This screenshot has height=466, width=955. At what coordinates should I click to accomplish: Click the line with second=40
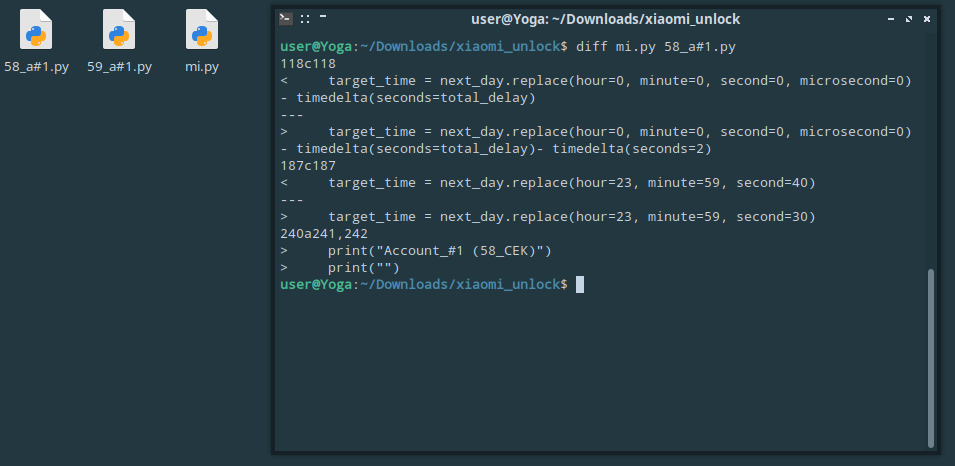point(548,183)
